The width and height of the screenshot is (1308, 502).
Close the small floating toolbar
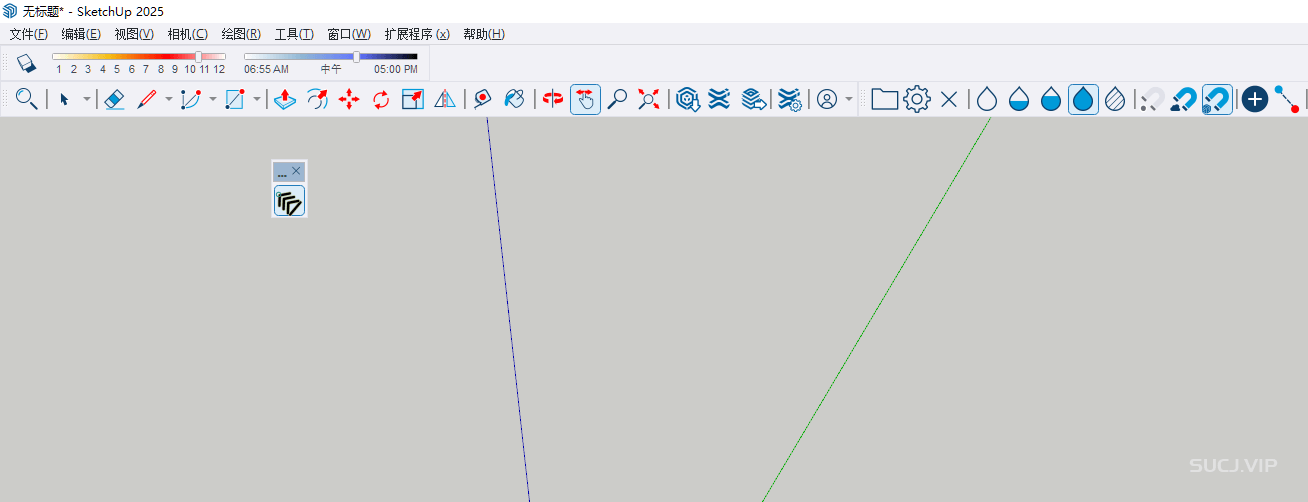tap(296, 171)
